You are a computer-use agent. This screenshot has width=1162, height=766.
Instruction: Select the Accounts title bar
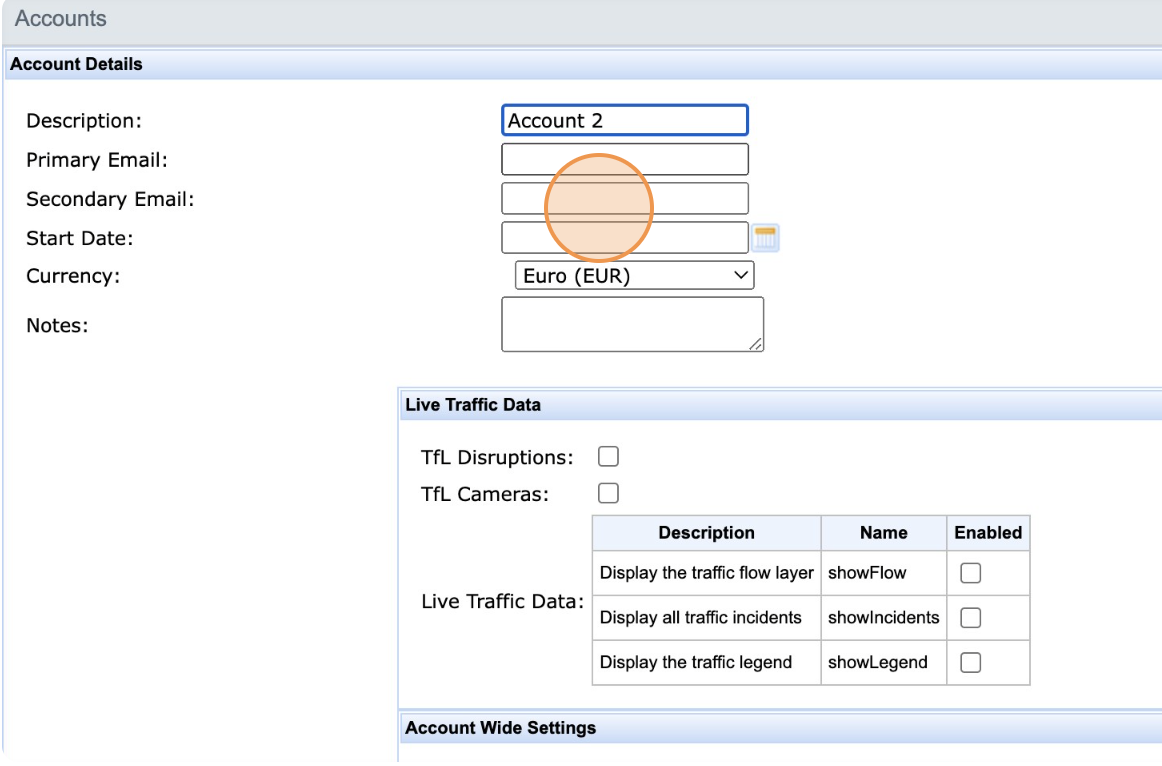coord(61,19)
